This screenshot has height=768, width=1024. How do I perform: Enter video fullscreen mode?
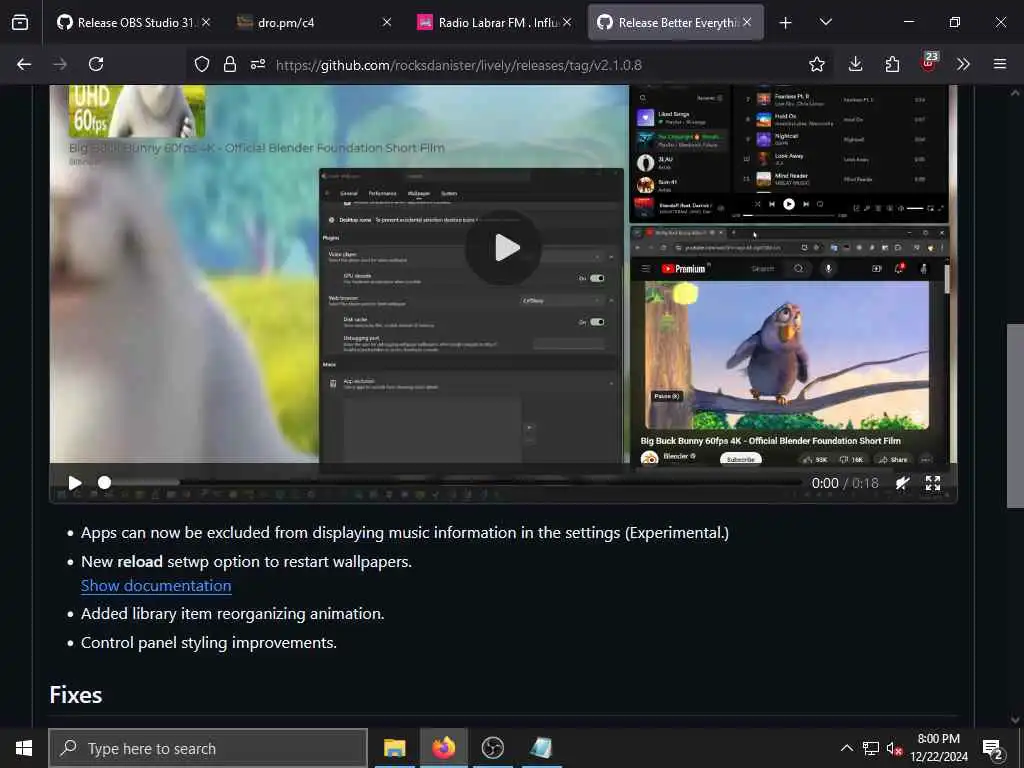point(933,483)
